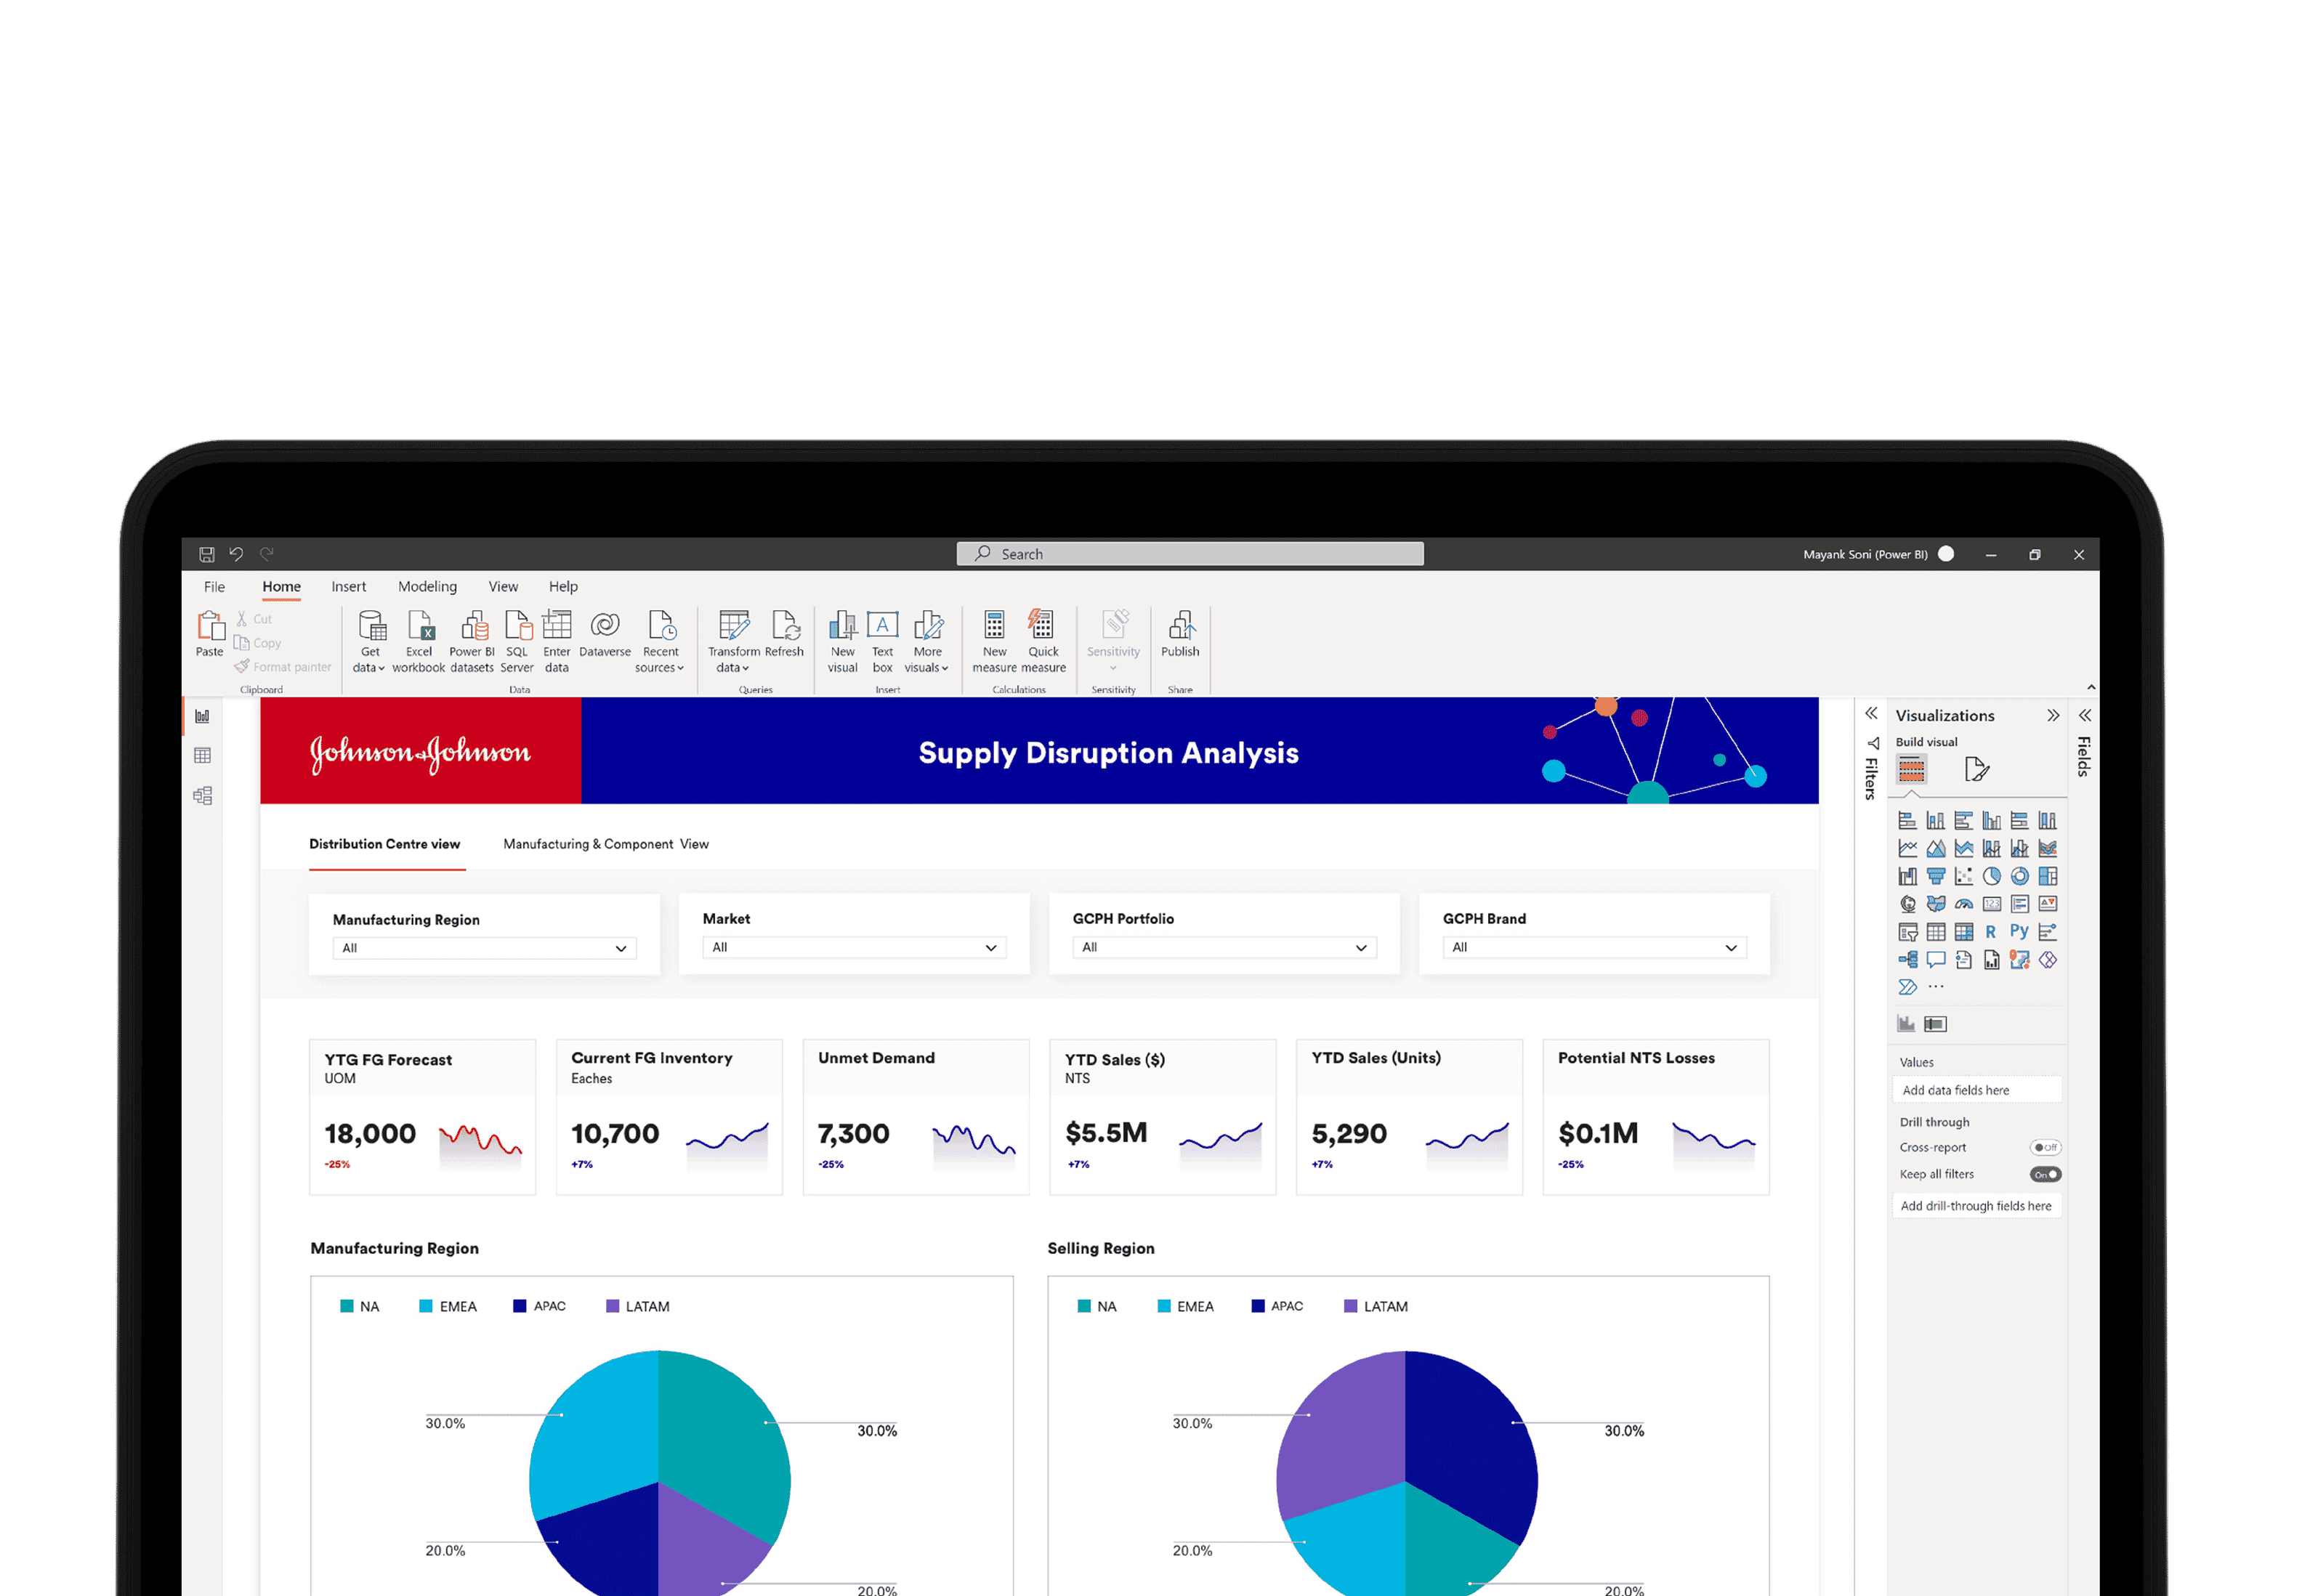The width and height of the screenshot is (2302, 1596).
Task: Click the EMEA legend swatch under Selling Region
Action: coord(1164,1306)
